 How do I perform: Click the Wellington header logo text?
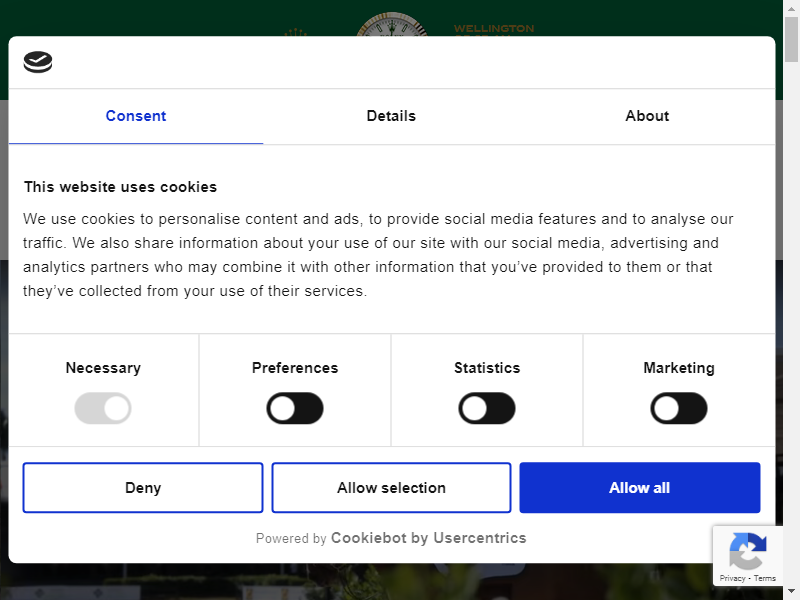(494, 28)
